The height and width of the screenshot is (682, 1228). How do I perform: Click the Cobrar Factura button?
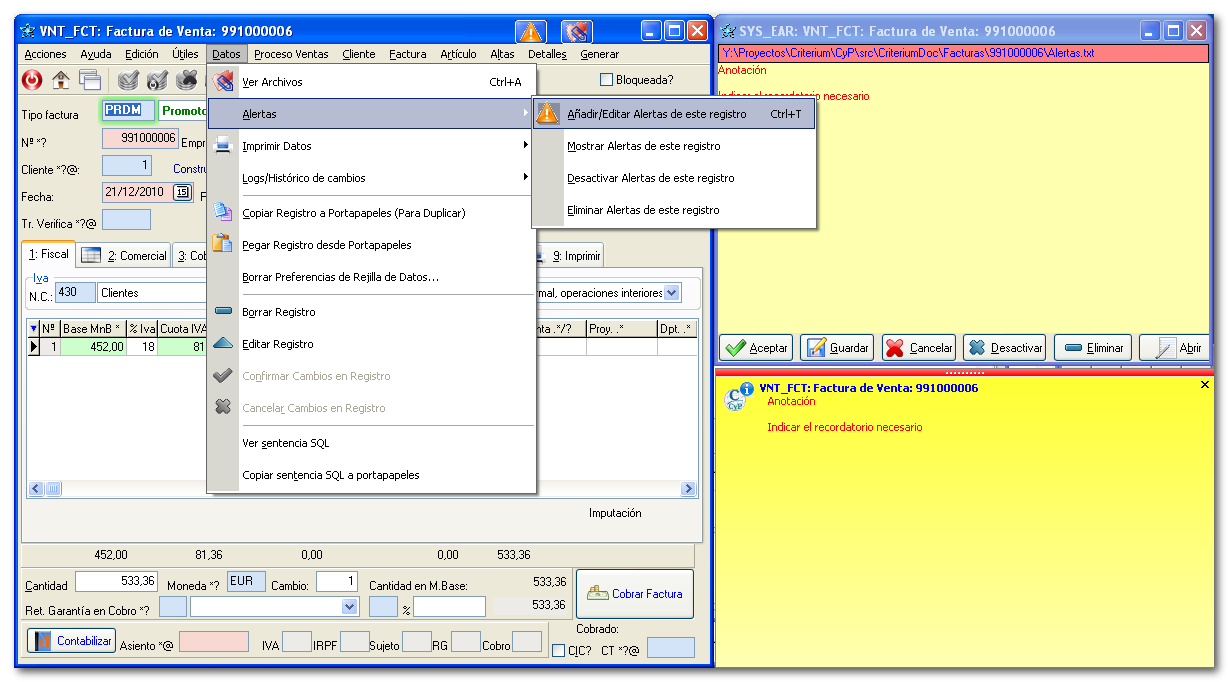tap(635, 594)
